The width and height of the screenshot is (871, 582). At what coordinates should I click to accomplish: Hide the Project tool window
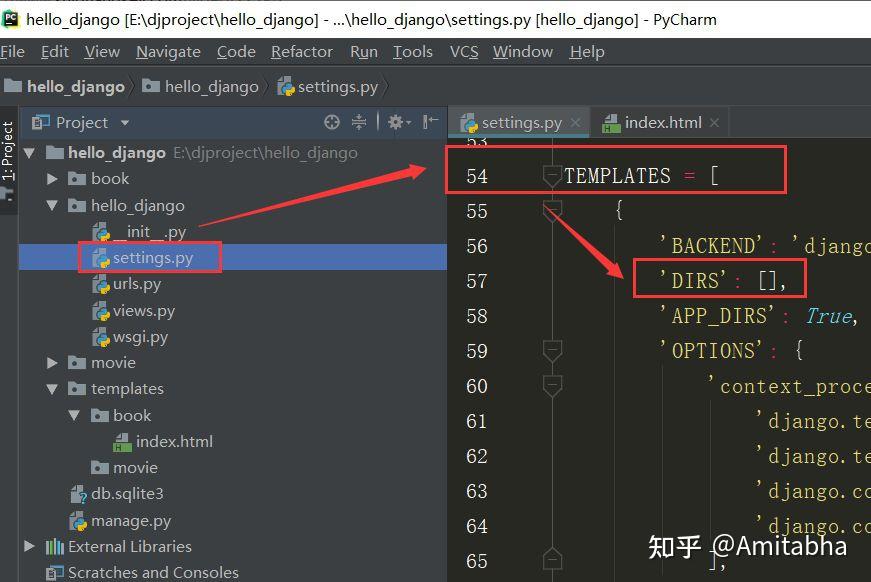430,122
